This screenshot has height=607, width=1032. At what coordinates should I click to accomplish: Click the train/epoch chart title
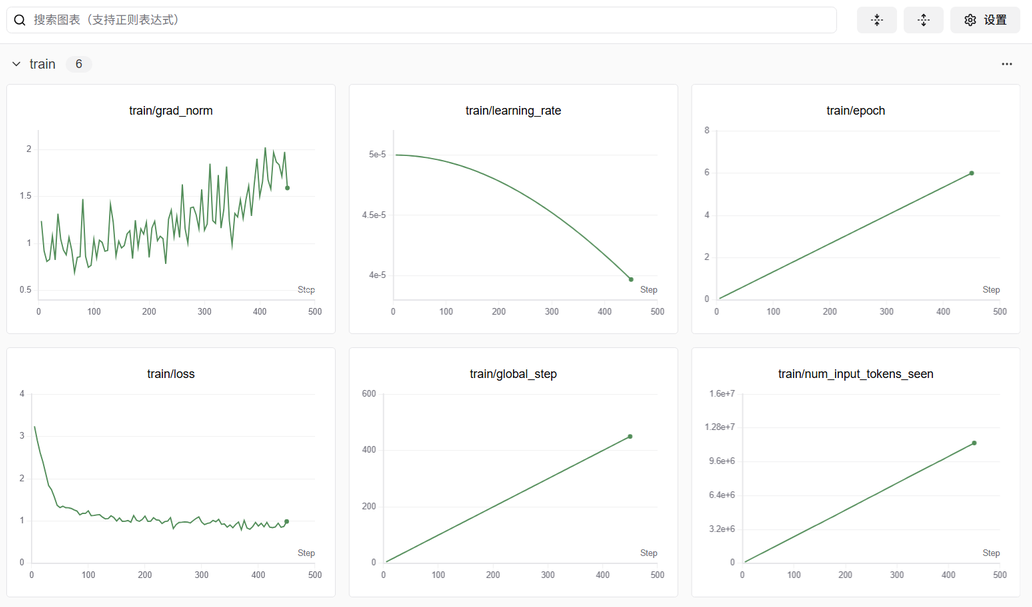click(x=855, y=111)
